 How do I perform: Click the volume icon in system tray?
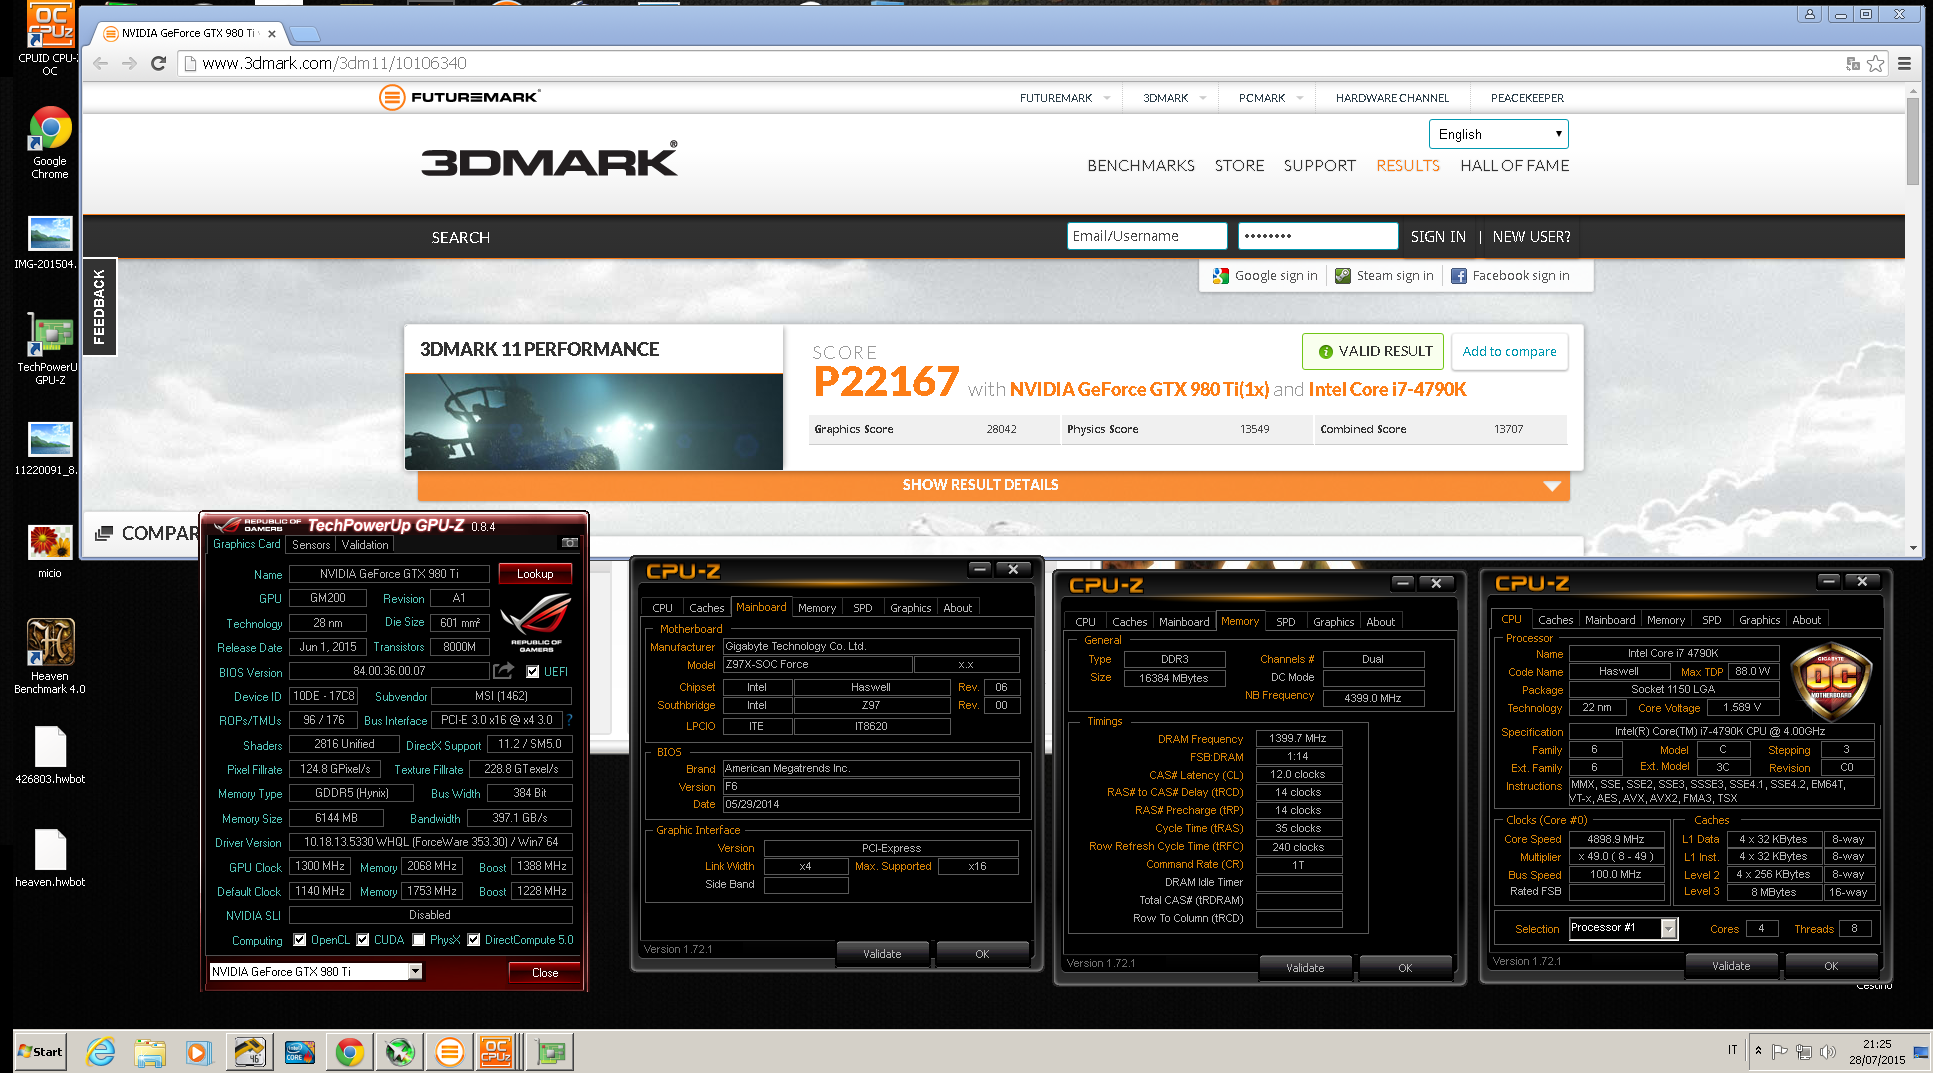click(x=1828, y=1052)
